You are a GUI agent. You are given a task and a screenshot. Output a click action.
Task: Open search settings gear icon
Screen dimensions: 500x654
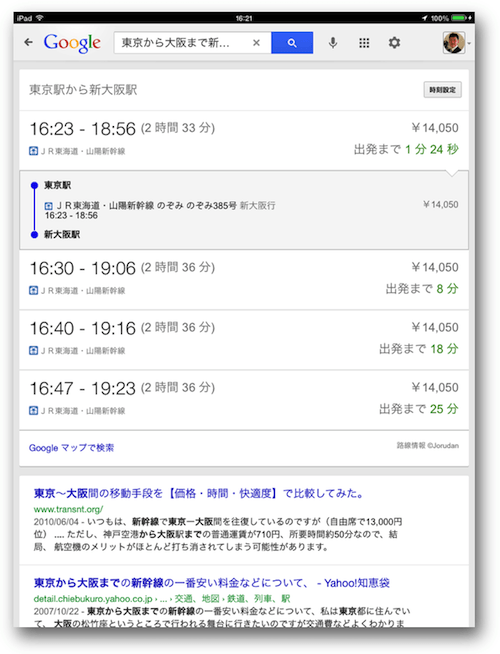[x=394, y=43]
